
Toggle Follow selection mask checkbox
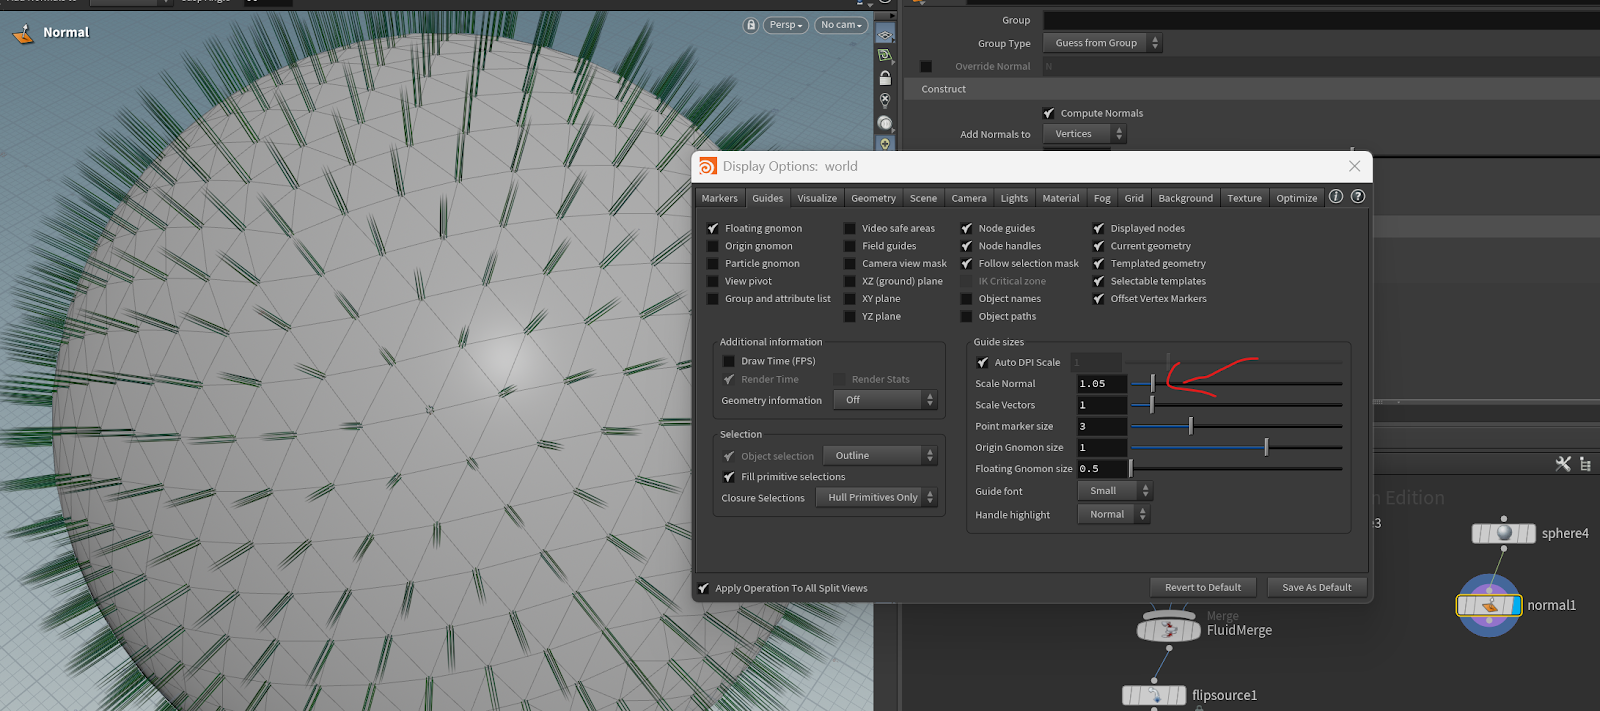967,264
